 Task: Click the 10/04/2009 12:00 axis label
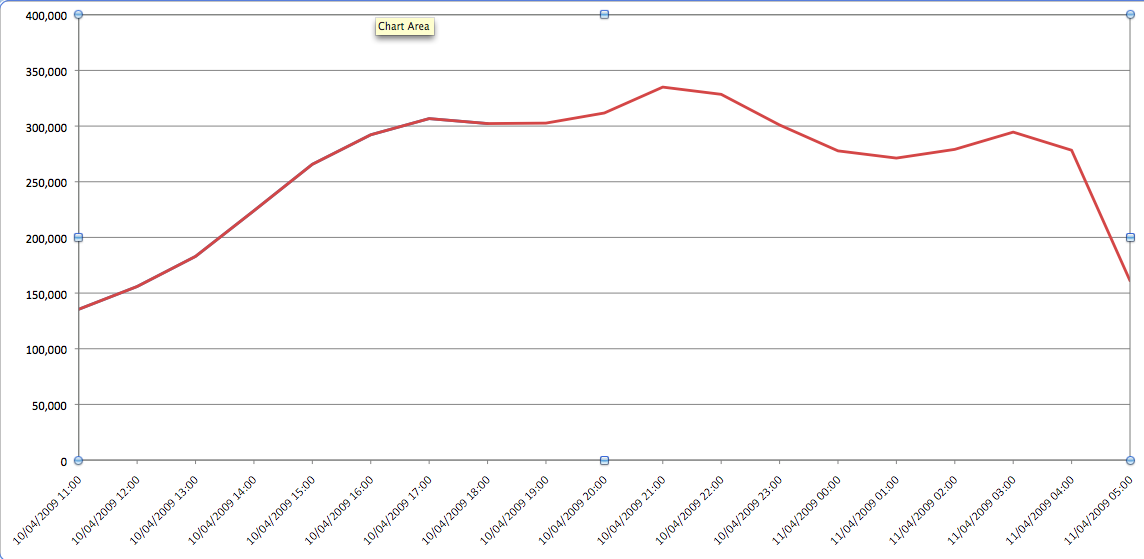(106, 509)
